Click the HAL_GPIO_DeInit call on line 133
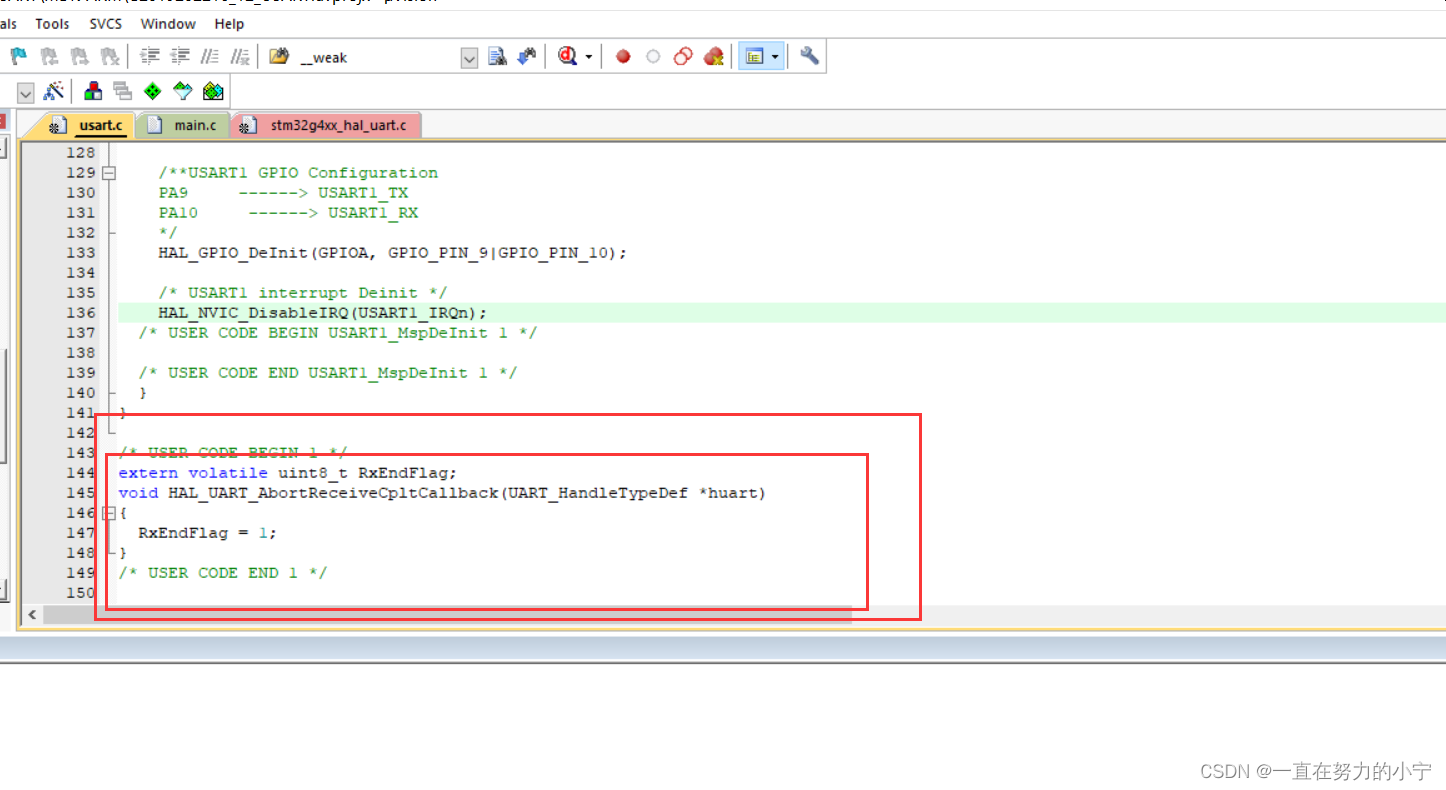Image resolution: width=1446 pixels, height=790 pixels. pyautogui.click(x=392, y=253)
